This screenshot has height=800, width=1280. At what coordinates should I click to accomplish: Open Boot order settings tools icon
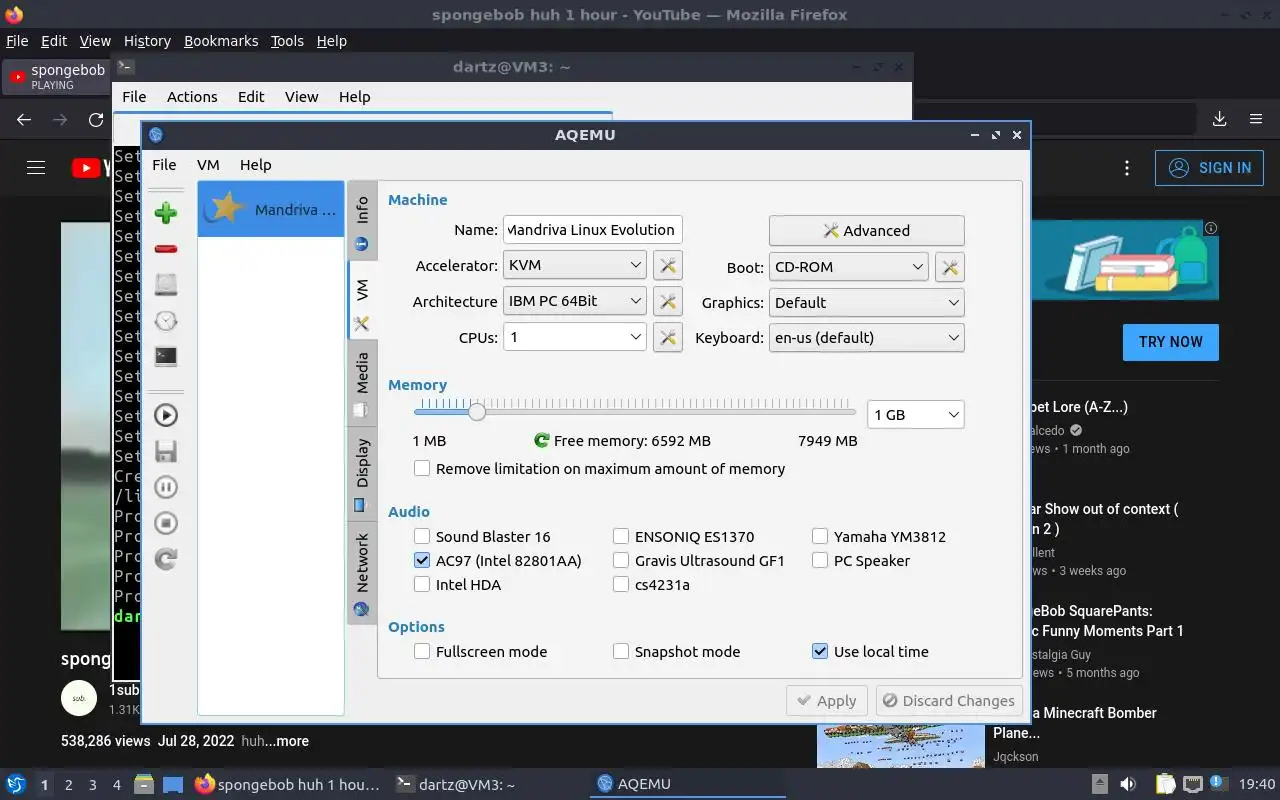point(949,267)
